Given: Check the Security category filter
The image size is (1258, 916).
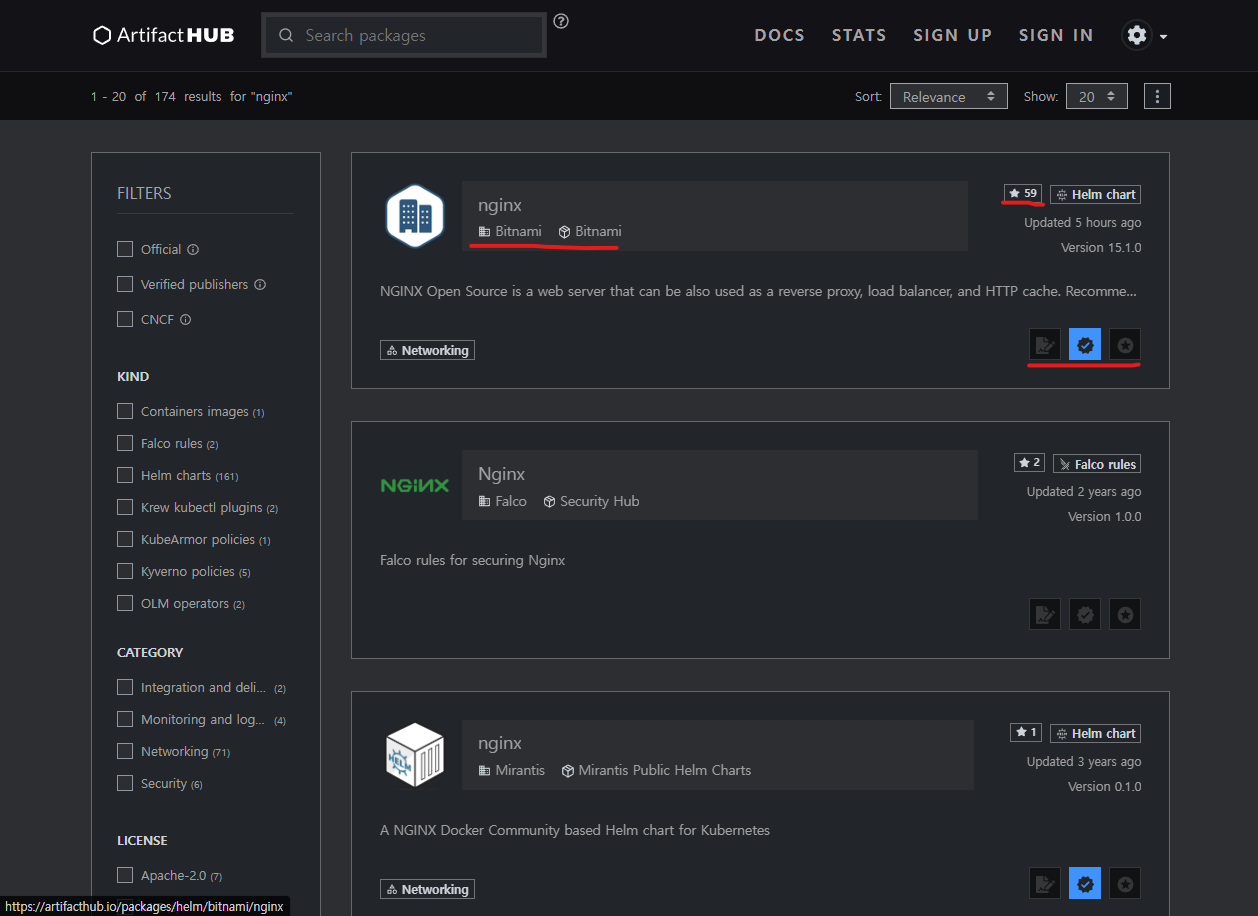Looking at the screenshot, I should click(125, 783).
